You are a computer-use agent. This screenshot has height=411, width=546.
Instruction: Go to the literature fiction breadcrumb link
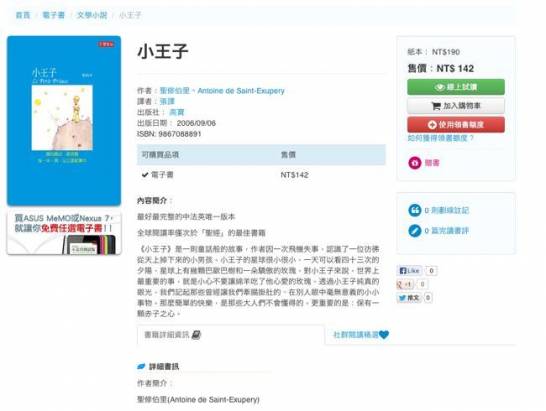(x=92, y=15)
